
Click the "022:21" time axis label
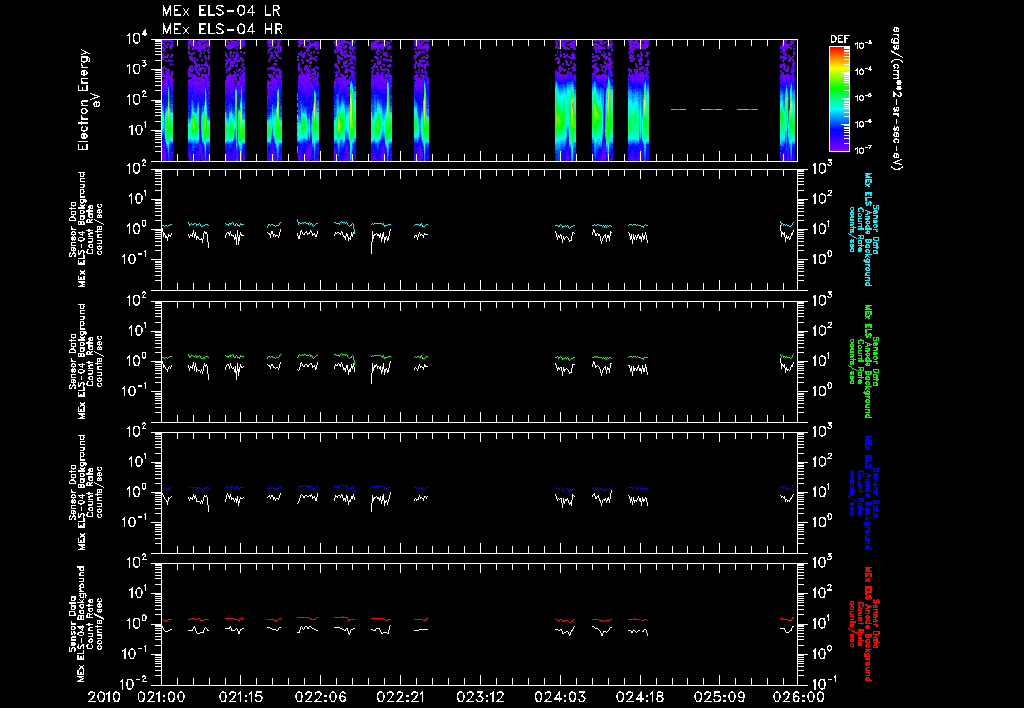(x=400, y=698)
